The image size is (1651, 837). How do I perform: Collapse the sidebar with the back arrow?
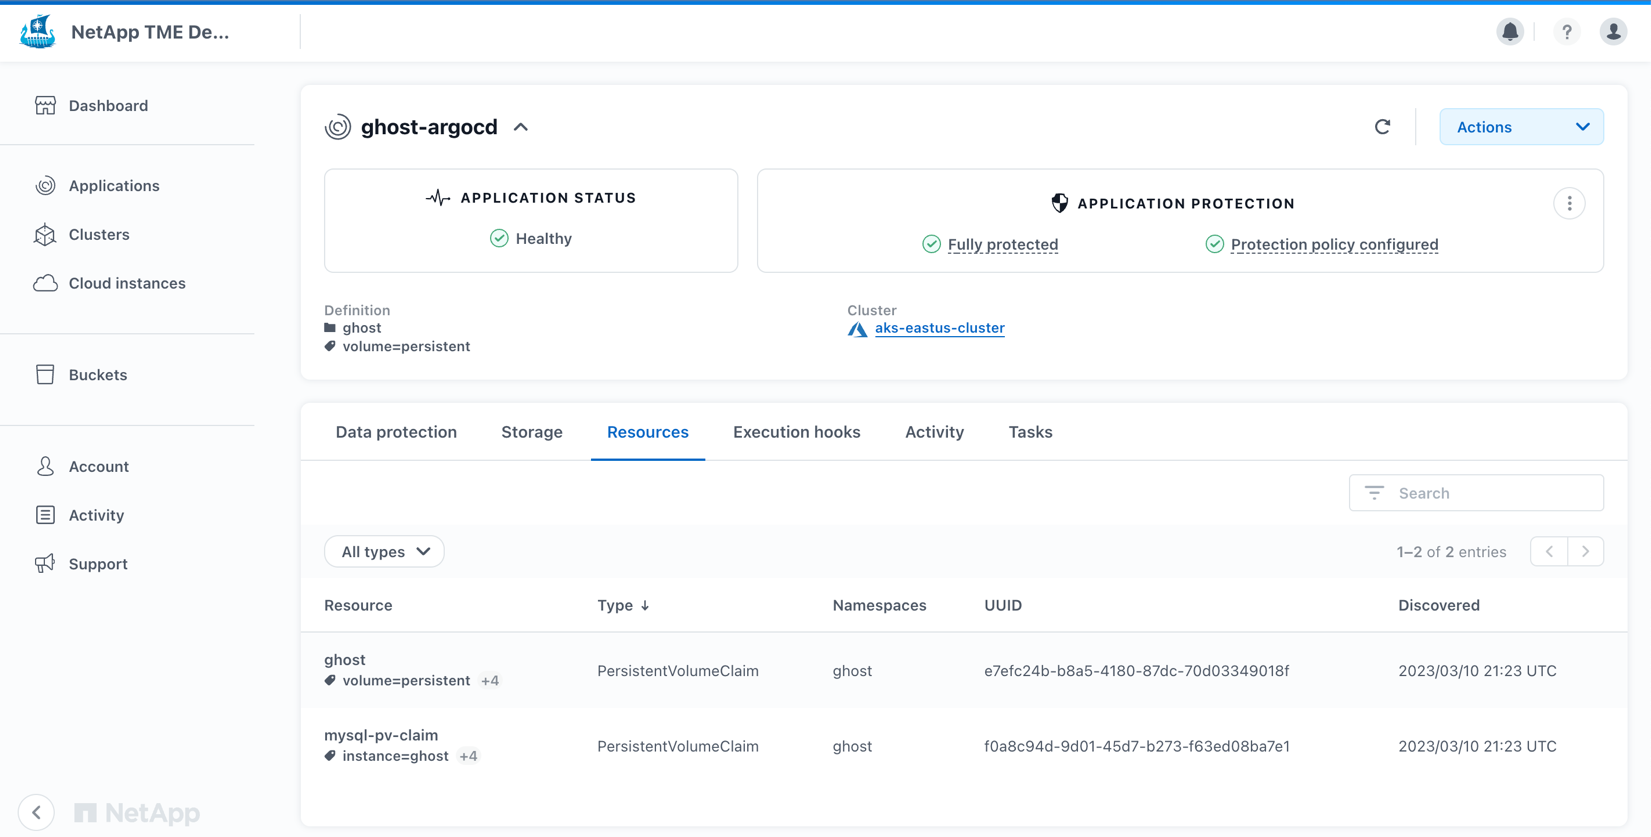[36, 812]
